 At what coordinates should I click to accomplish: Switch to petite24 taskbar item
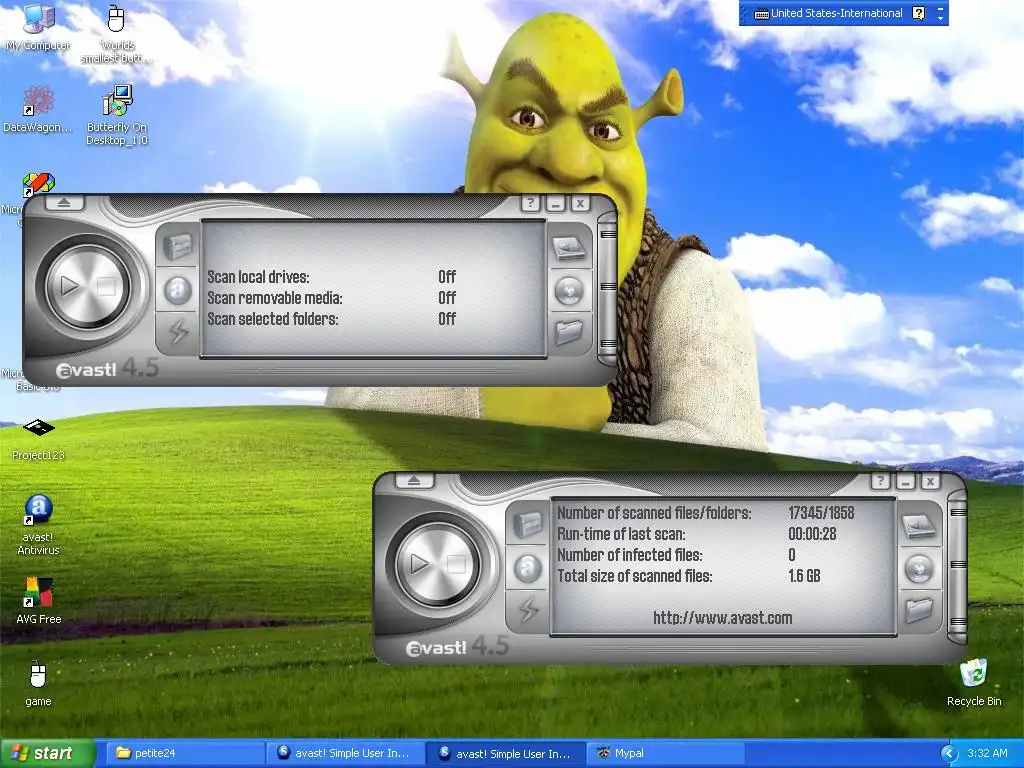(x=184, y=753)
